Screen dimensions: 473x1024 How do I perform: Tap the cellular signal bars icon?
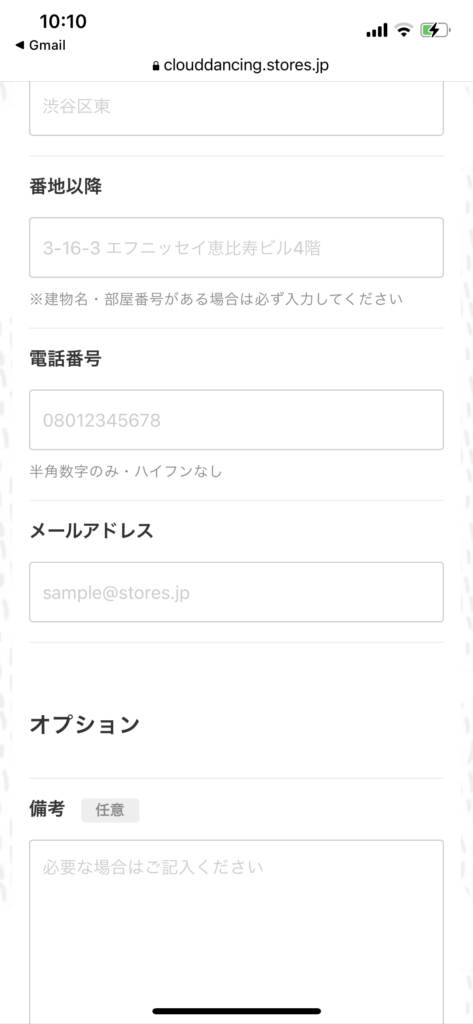tap(377, 30)
